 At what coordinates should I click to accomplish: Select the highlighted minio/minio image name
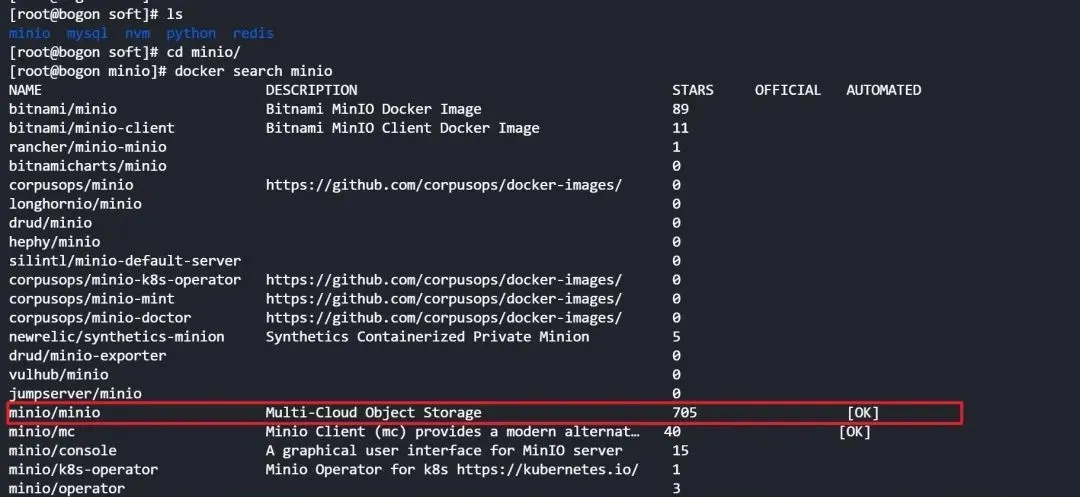tap(54, 412)
